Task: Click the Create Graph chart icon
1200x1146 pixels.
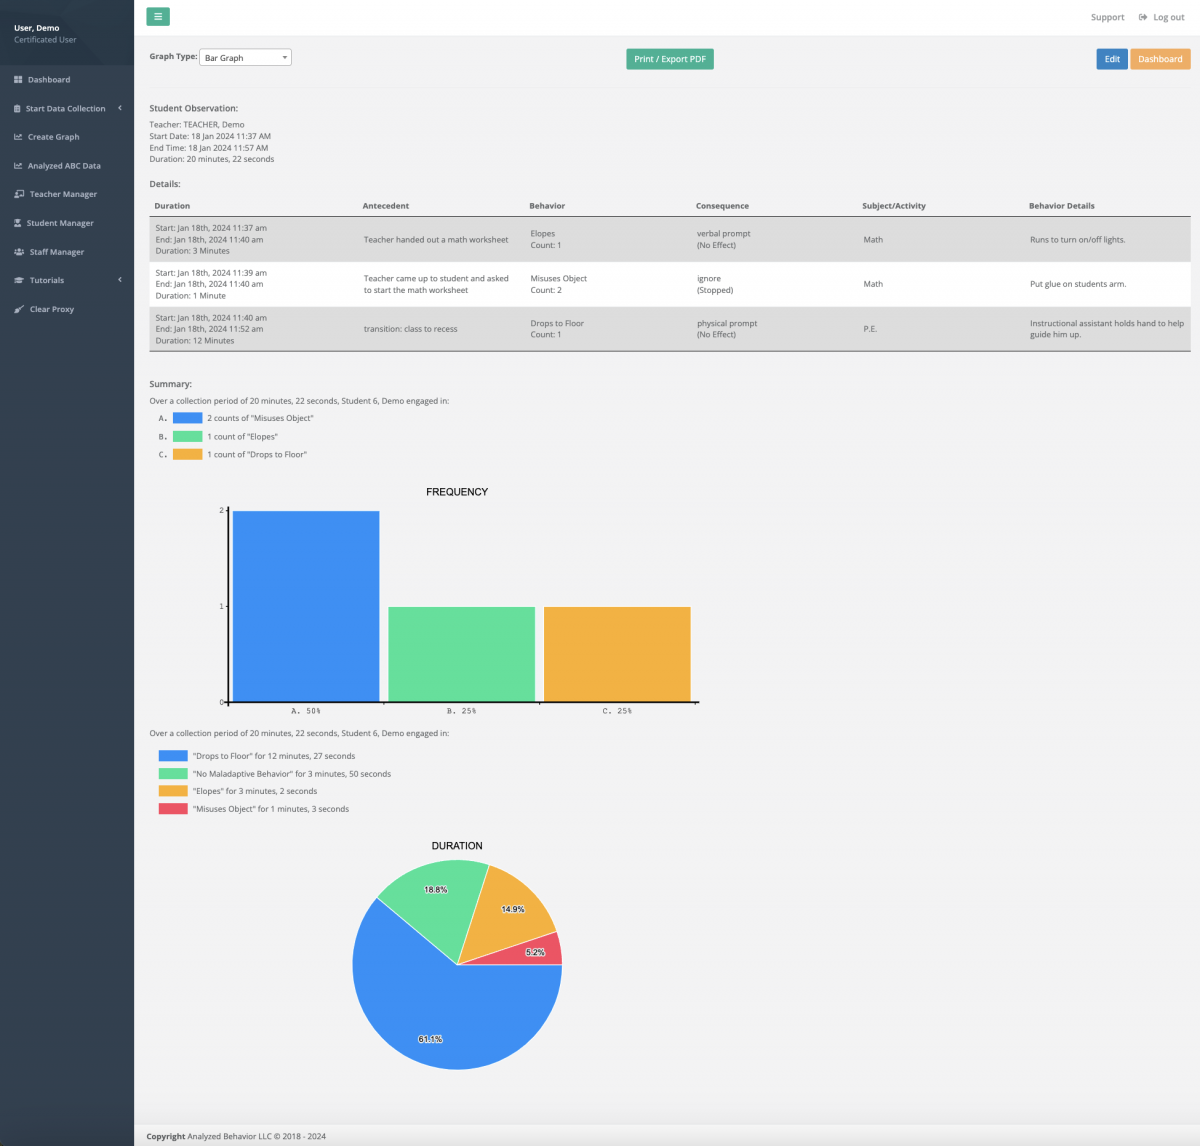Action: [x=18, y=136]
